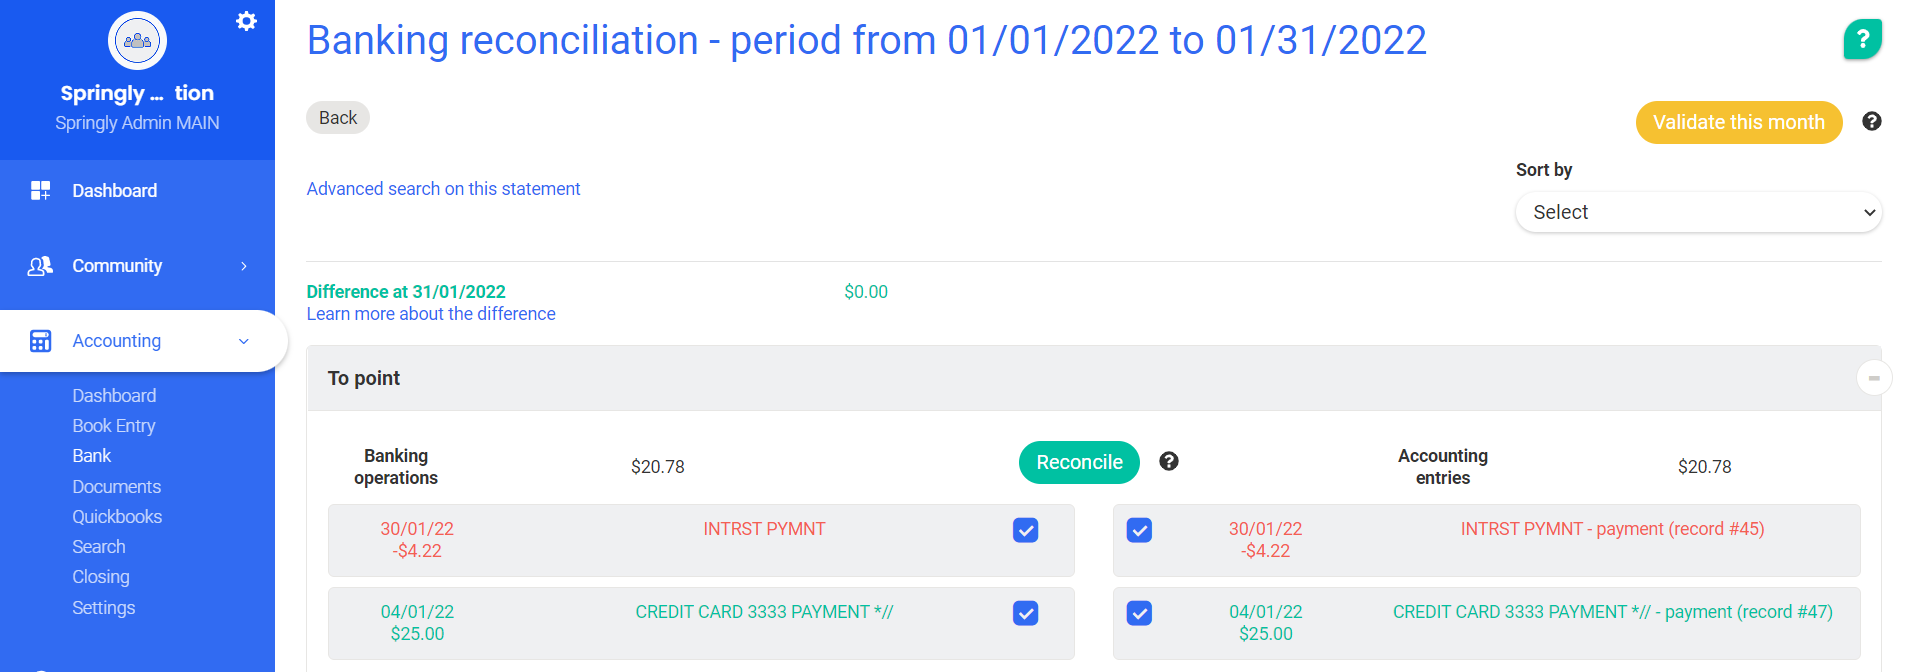Expand the Community menu chevron
This screenshot has height=672, width=1910.
point(244,266)
